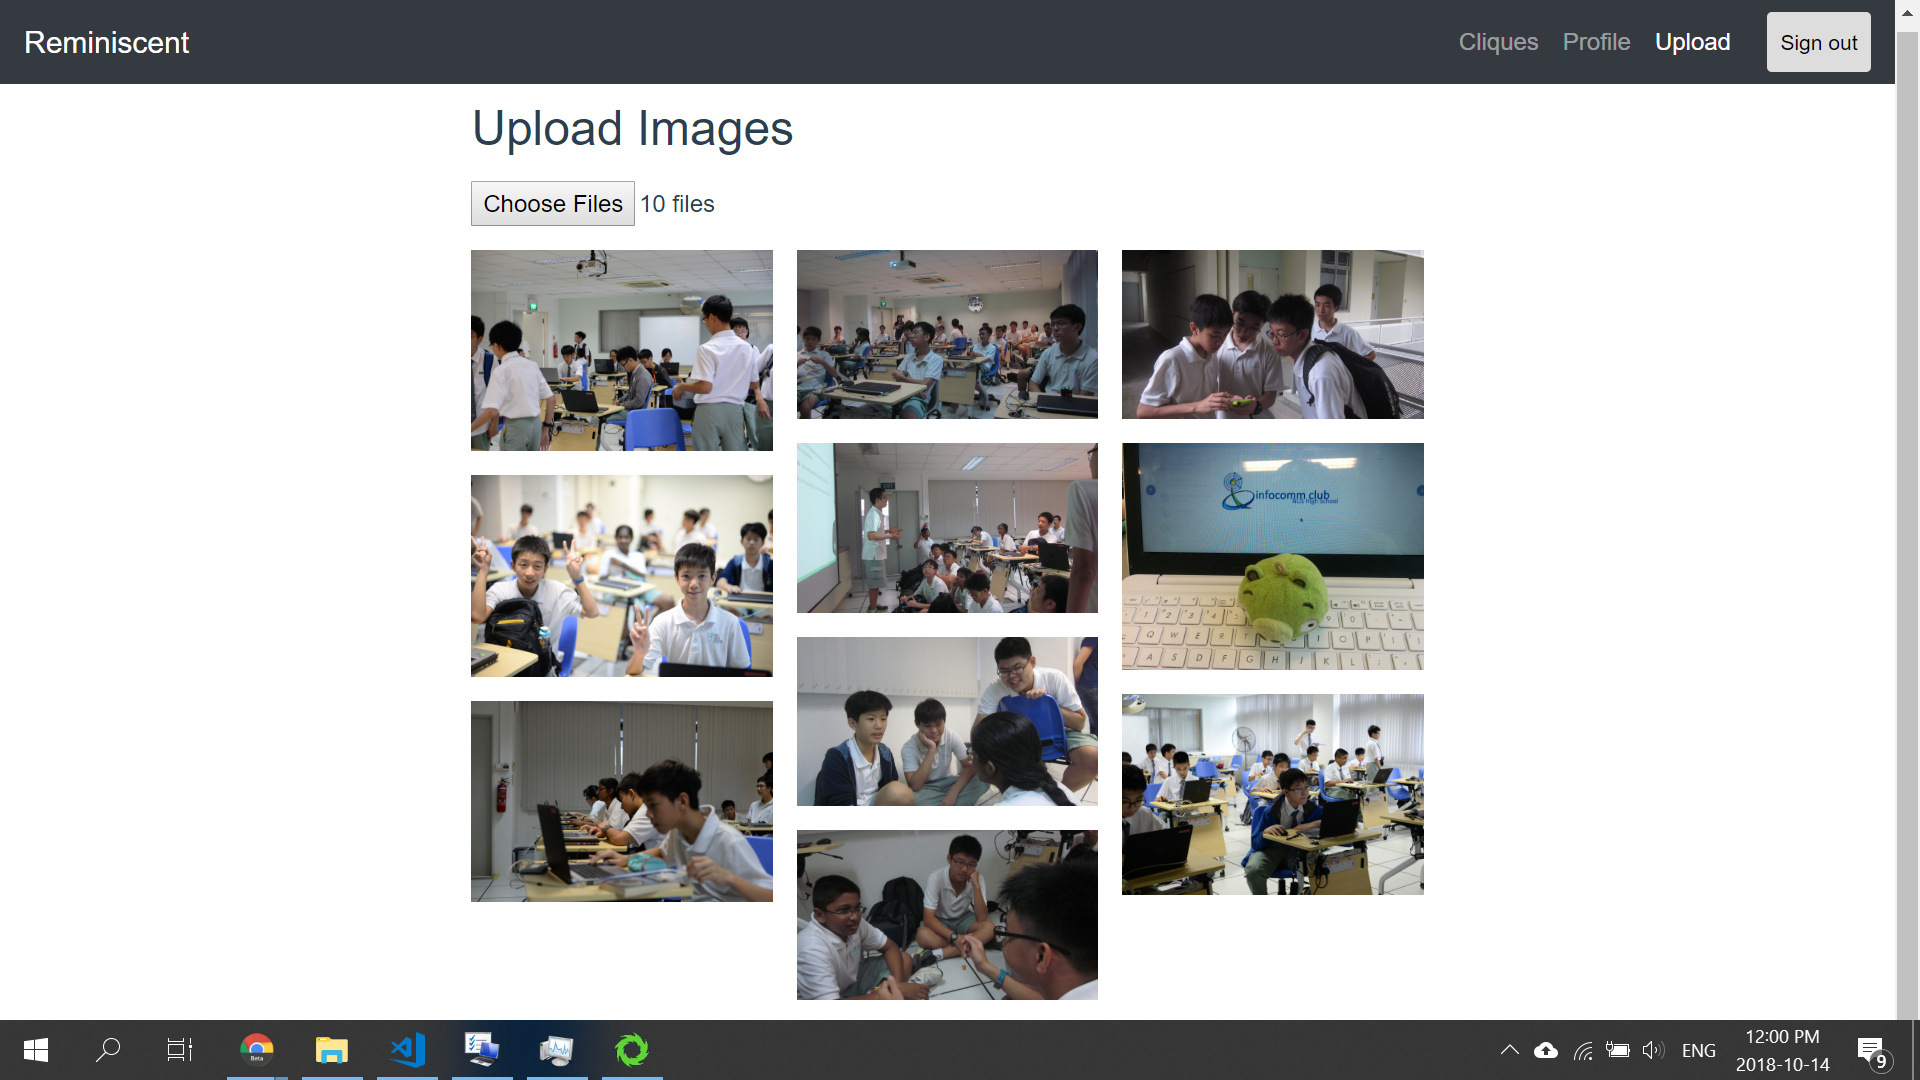The height and width of the screenshot is (1080, 1920).
Task: Click the Reminiscent brand link
Action: (x=106, y=42)
